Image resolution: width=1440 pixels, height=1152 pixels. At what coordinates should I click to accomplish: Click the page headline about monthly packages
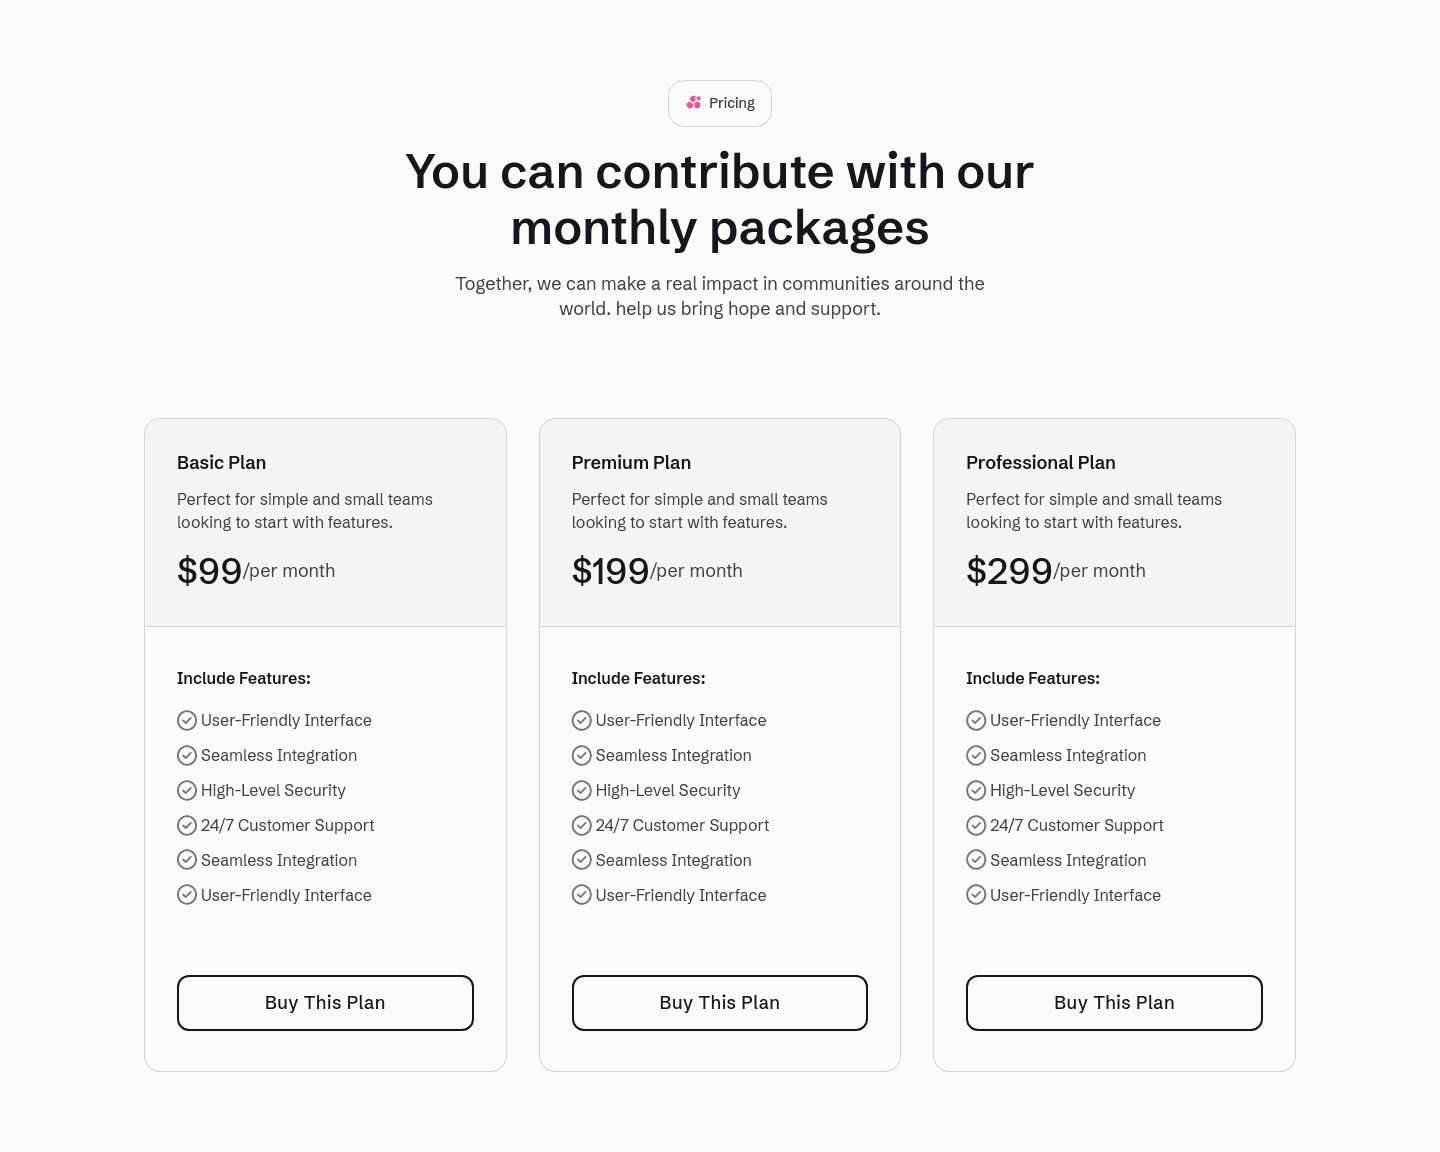tap(719, 199)
